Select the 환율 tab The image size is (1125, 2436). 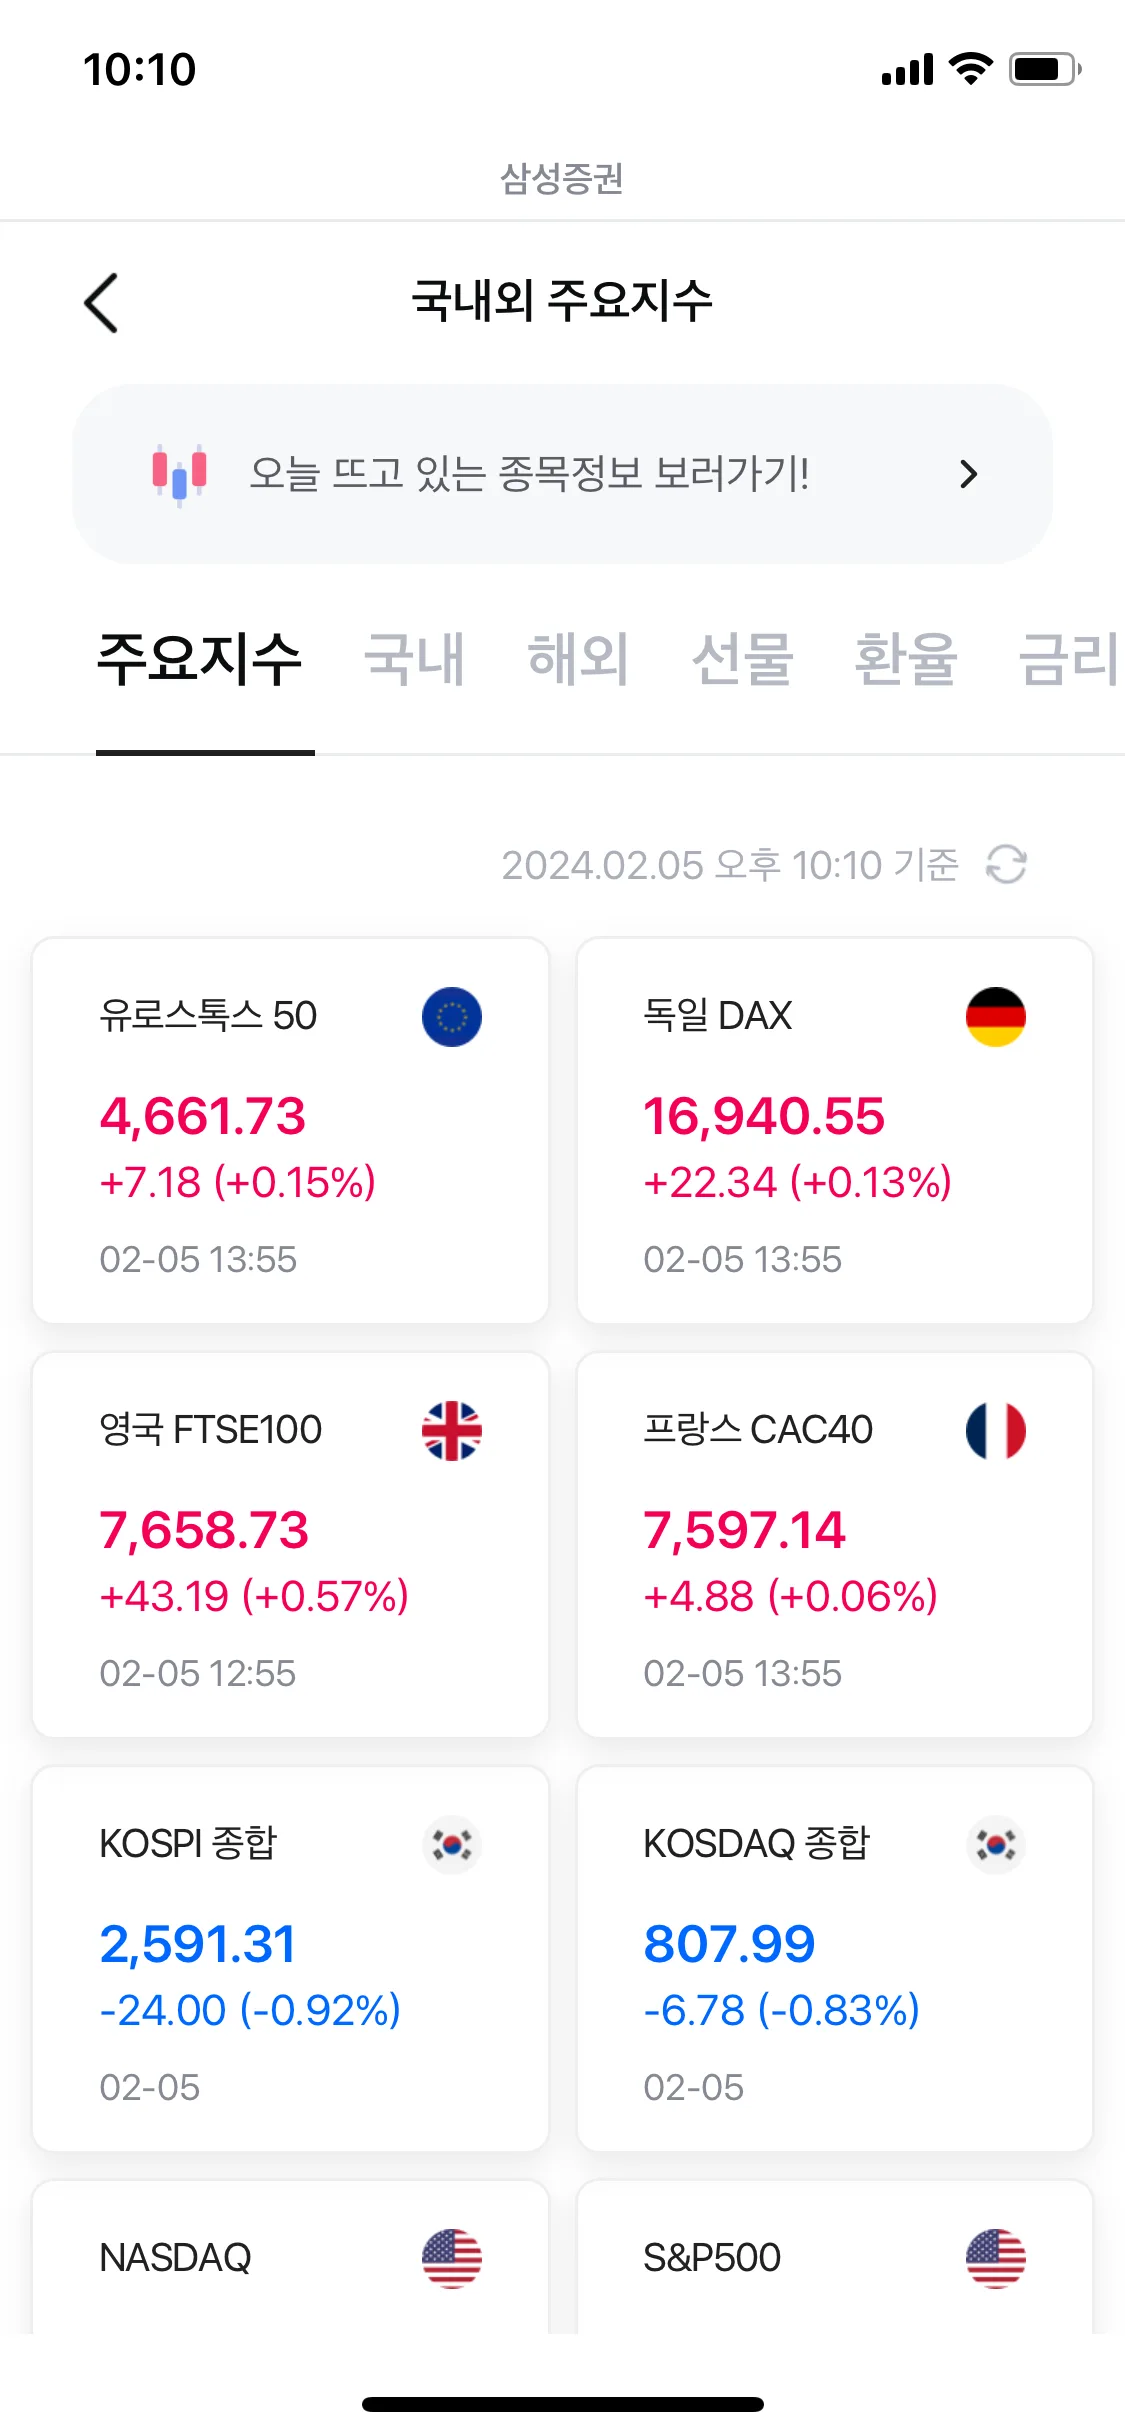click(x=906, y=660)
